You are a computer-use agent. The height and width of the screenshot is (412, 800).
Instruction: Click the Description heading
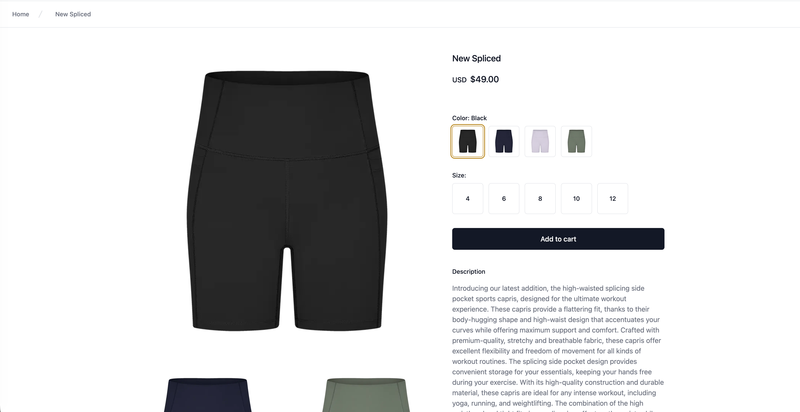point(468,272)
